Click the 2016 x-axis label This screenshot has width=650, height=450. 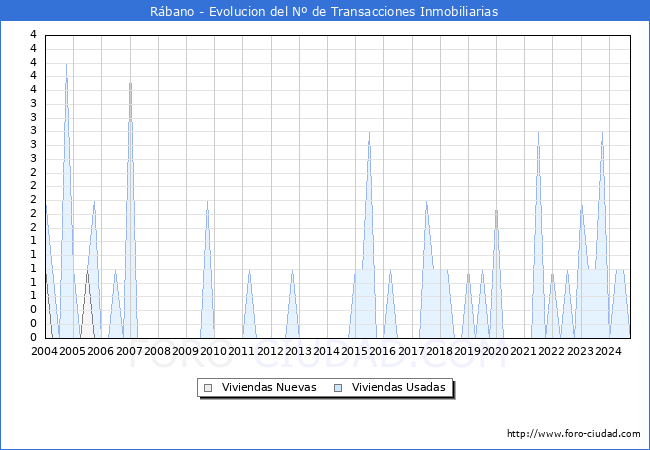tap(382, 351)
